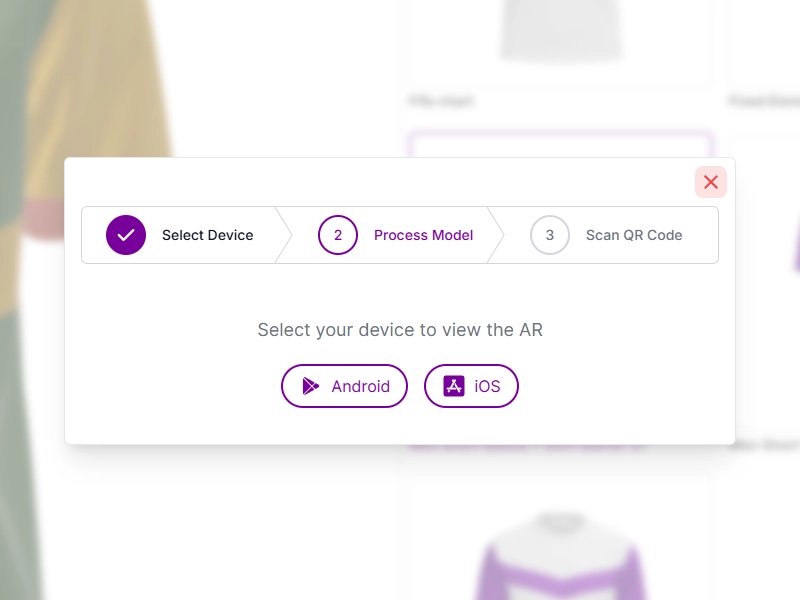
Task: Click the chevron after Process Model
Action: pos(492,235)
